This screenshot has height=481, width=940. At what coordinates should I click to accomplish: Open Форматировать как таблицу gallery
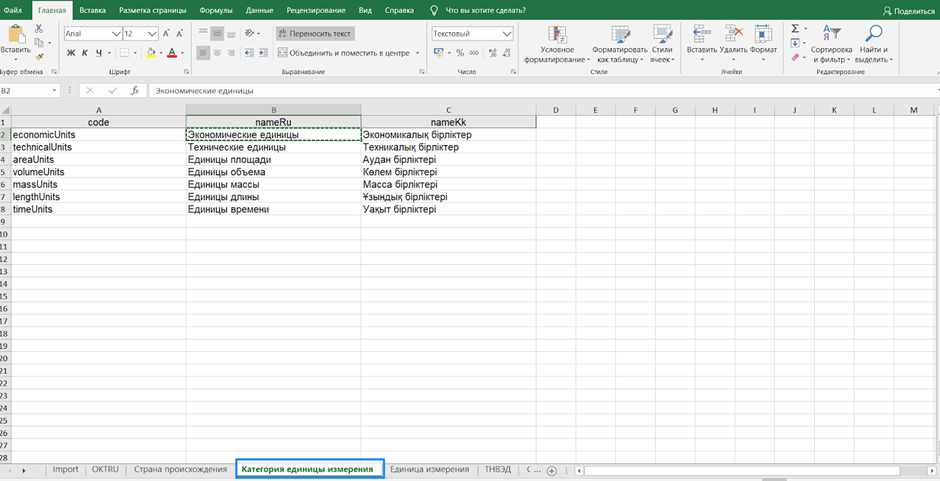click(x=619, y=44)
